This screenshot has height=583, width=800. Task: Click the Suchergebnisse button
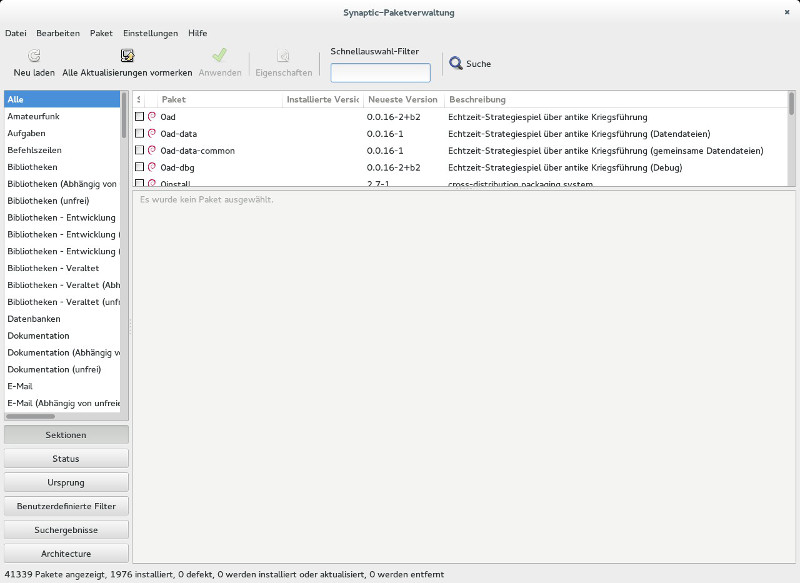(66, 530)
